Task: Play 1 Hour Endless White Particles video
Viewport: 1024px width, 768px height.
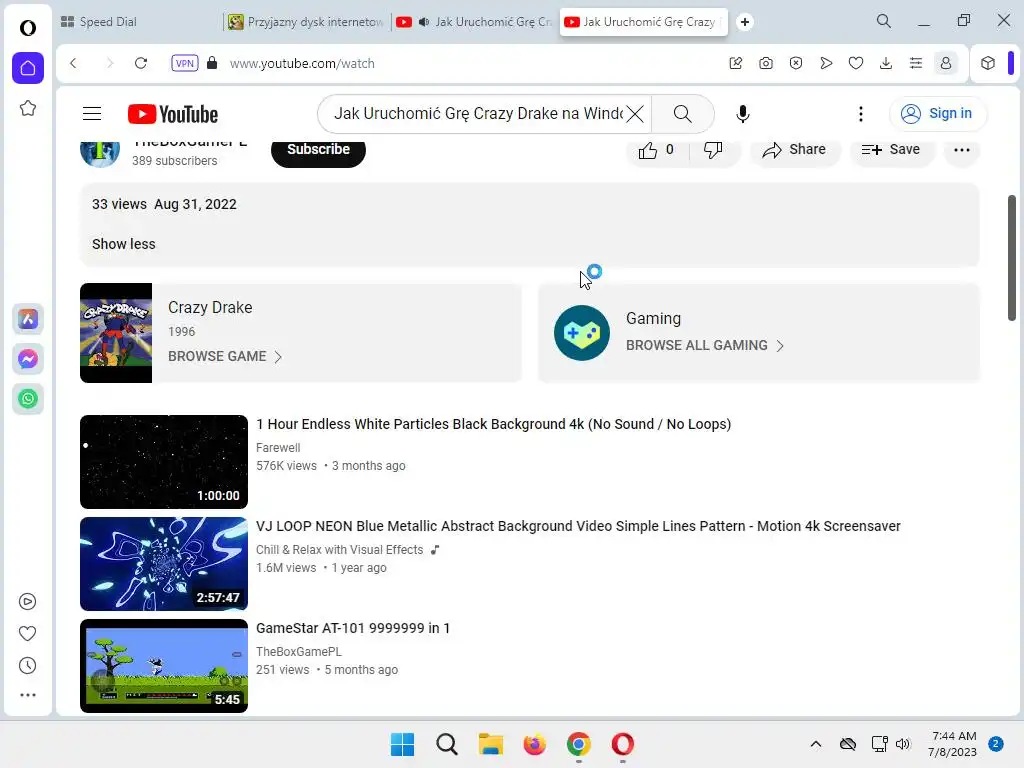Action: pos(163,462)
